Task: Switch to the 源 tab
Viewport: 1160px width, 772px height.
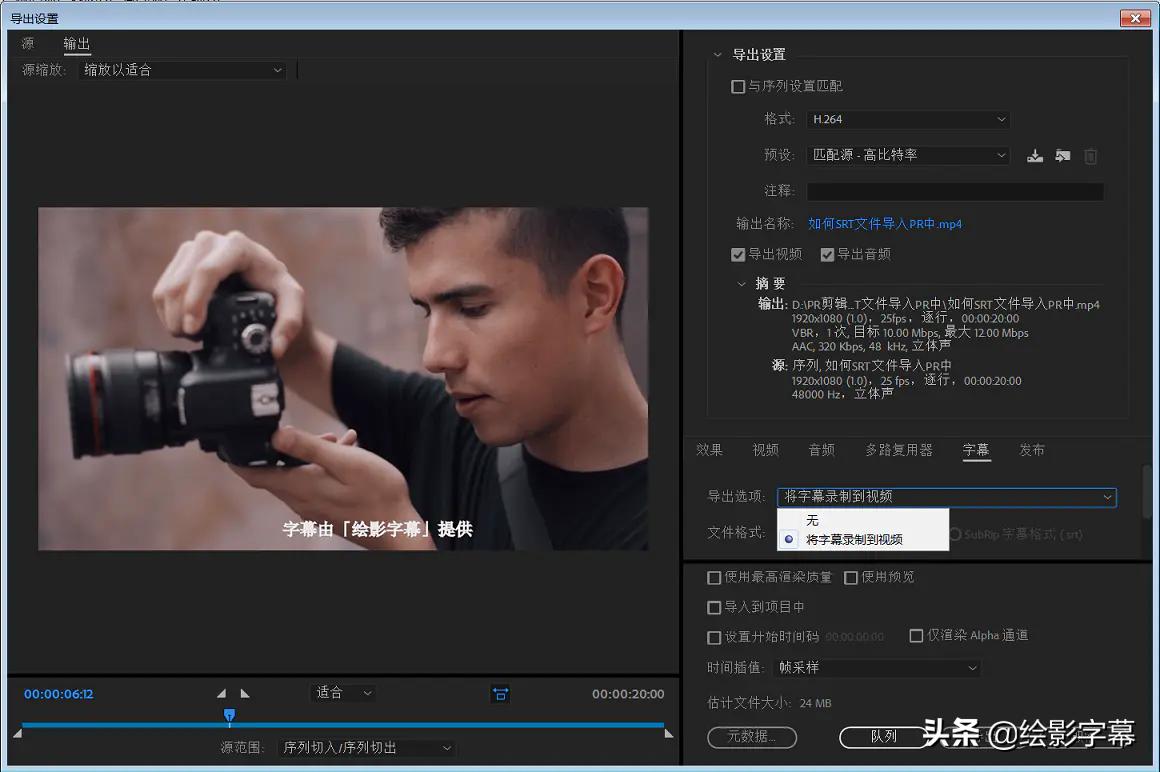Action: [x=28, y=43]
